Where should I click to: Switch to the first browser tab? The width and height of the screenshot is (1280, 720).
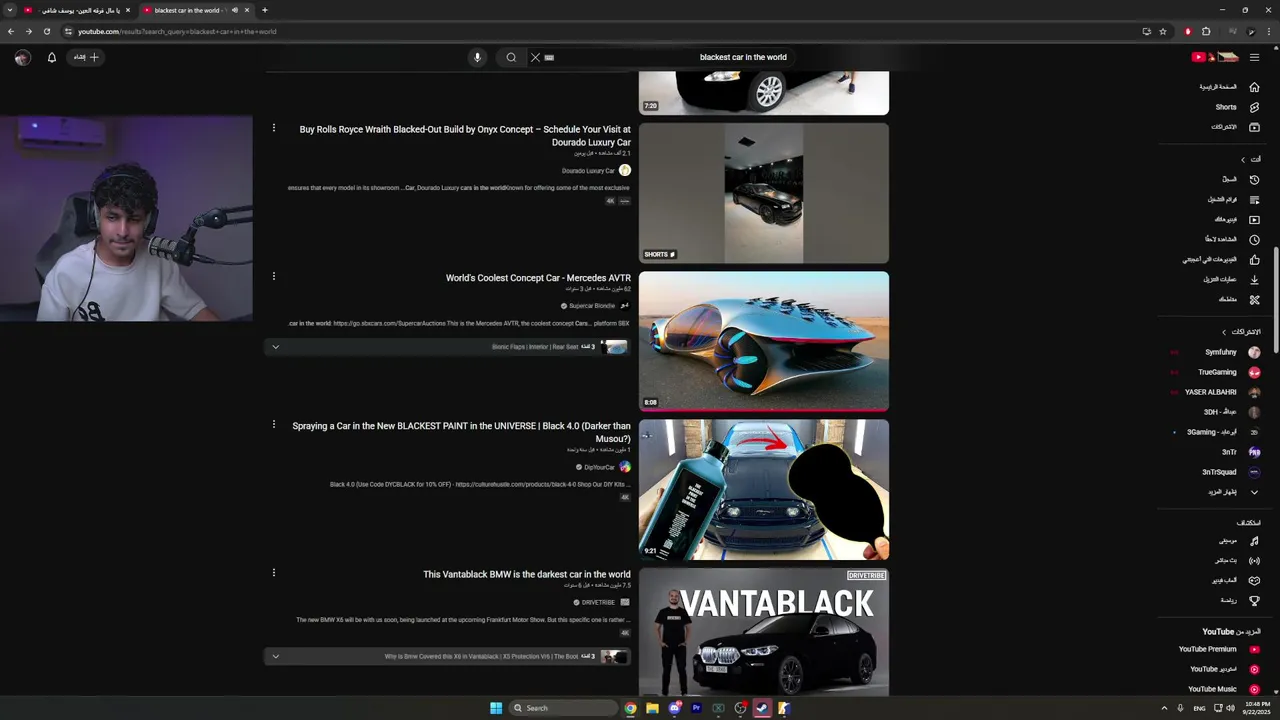click(76, 10)
